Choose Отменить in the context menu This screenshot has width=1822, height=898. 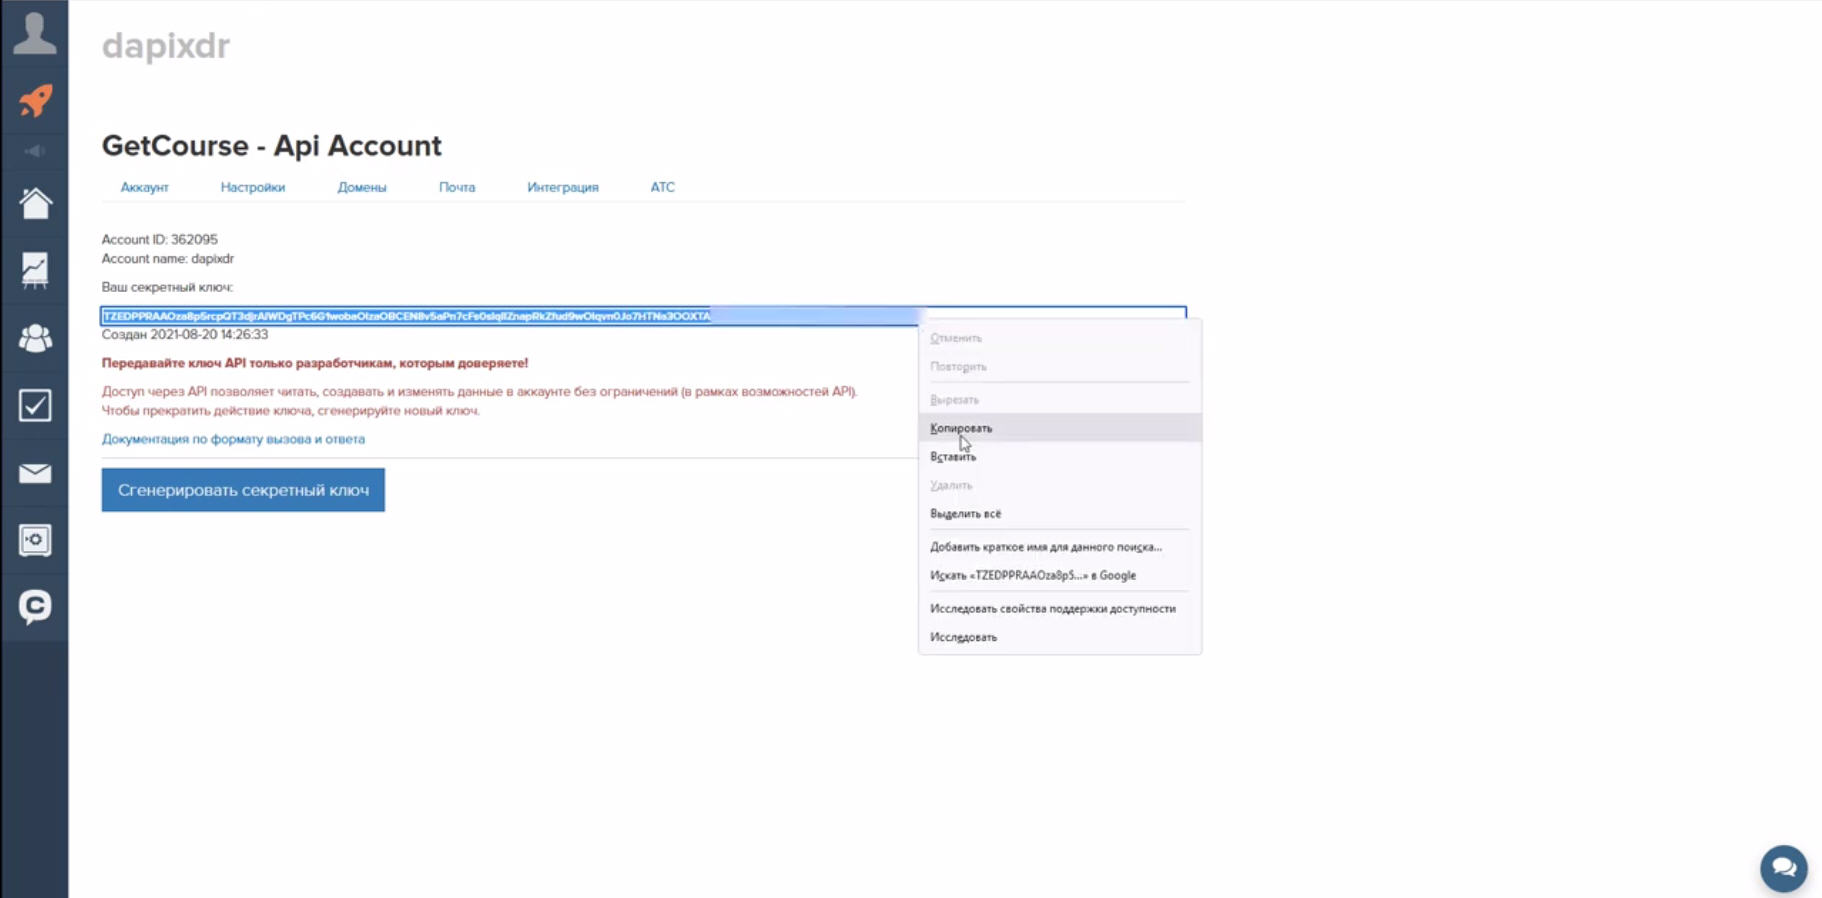pyautogui.click(x=1060, y=338)
